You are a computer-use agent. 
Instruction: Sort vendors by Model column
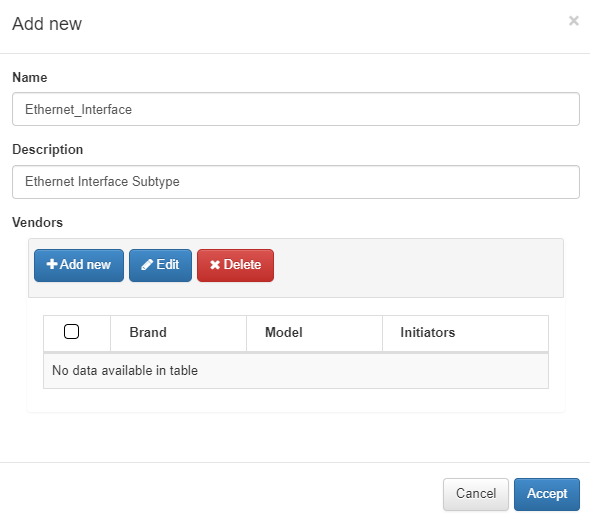click(314, 333)
